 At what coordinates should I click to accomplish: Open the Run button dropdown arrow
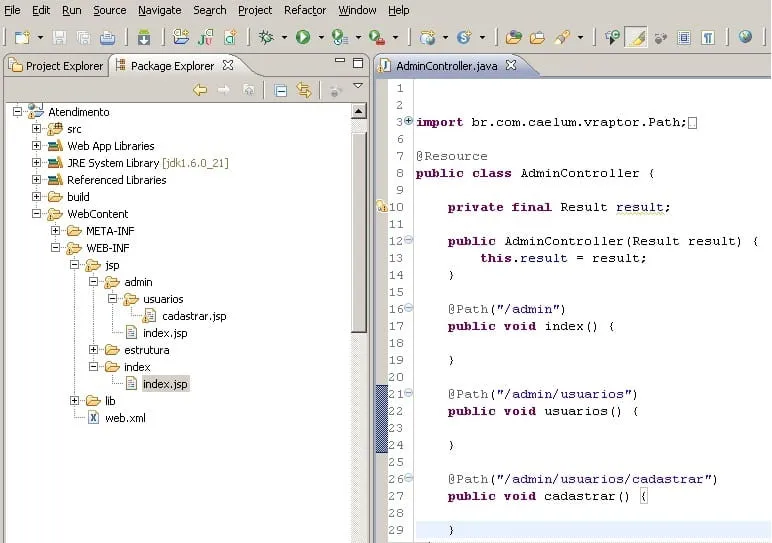pos(320,38)
